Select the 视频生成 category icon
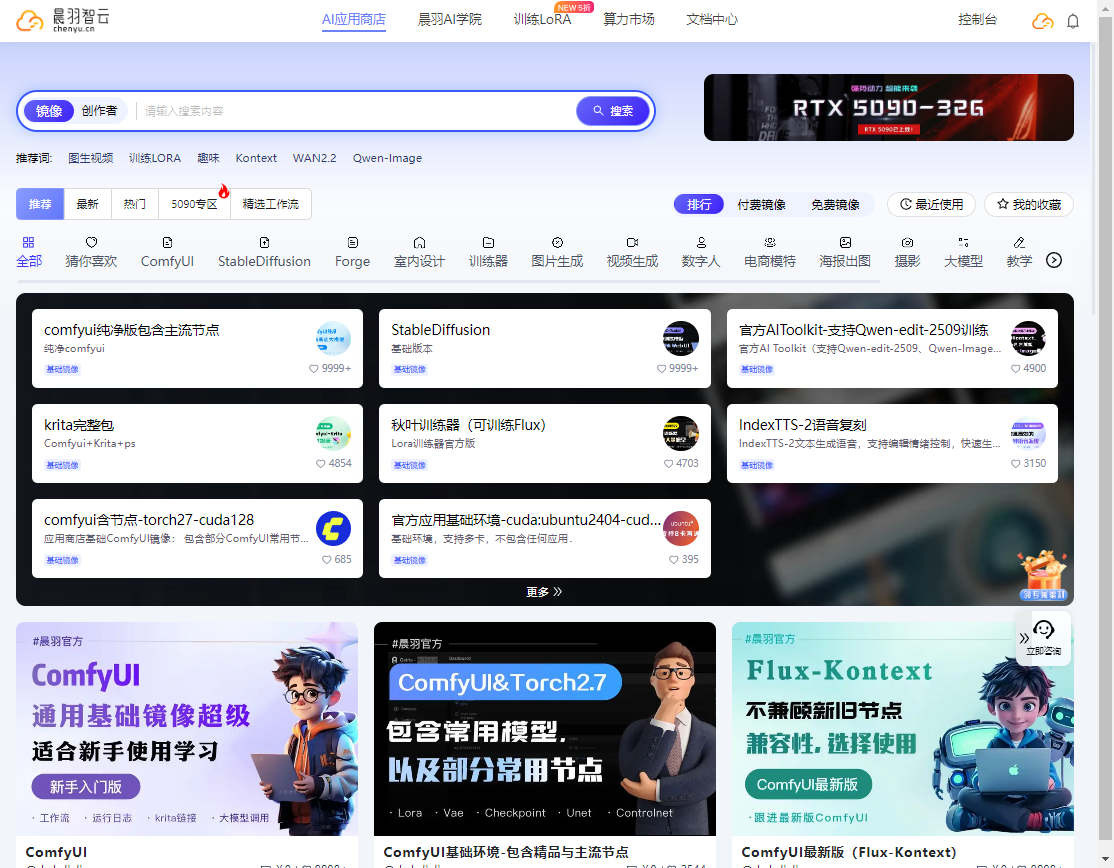 [632, 243]
